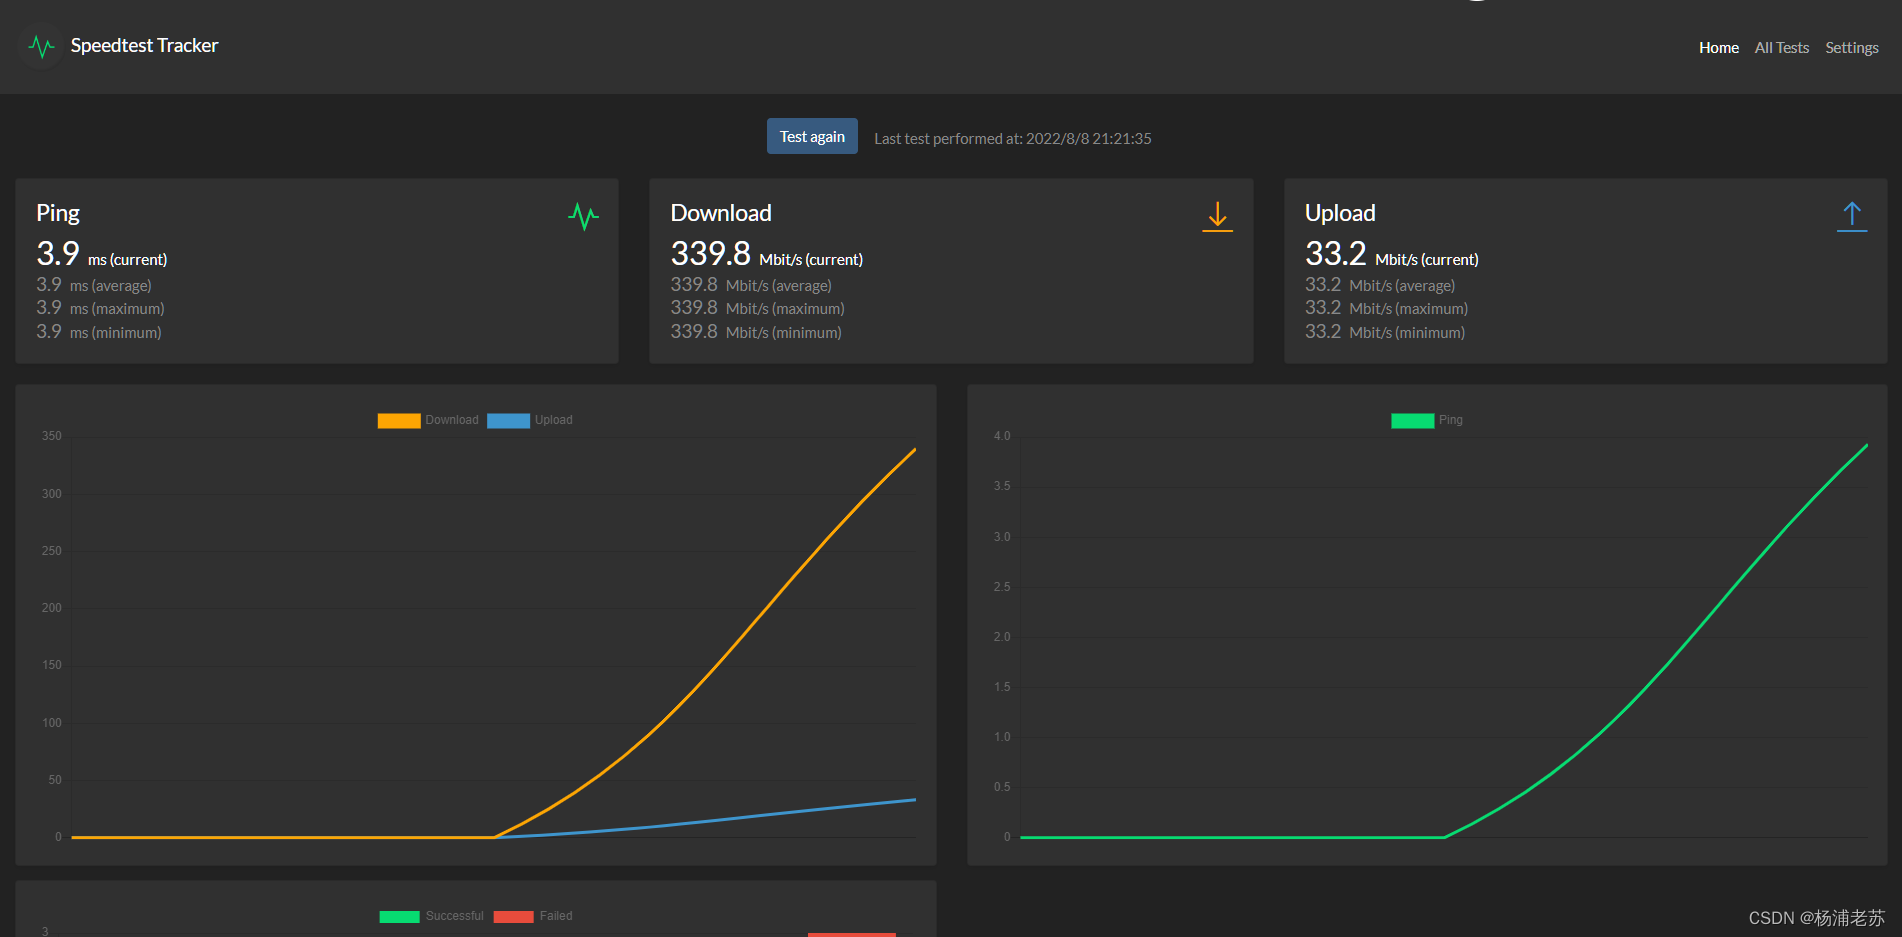Open the Settings page
Screen dimensions: 1902x937
[1851, 48]
